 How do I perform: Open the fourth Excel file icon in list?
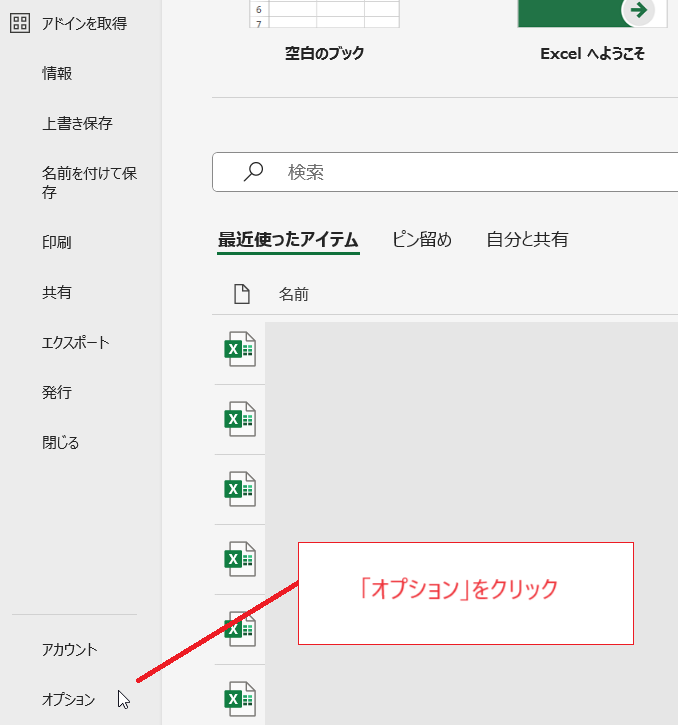click(240, 559)
